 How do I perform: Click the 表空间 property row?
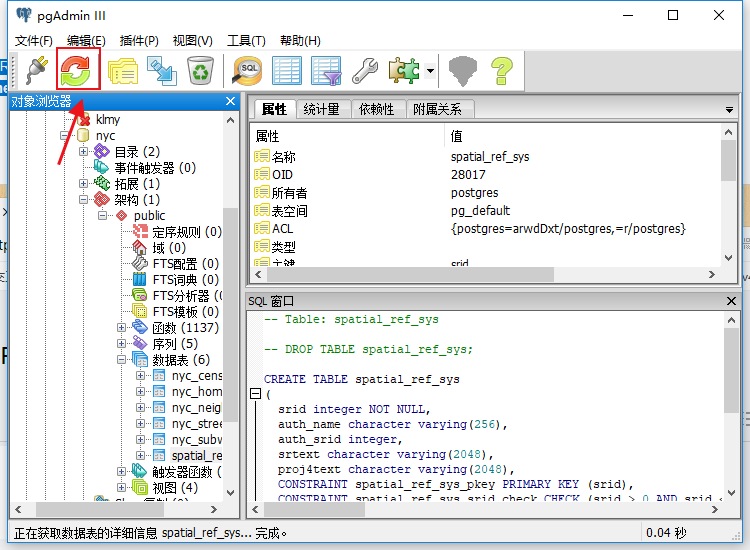[x=485, y=211]
